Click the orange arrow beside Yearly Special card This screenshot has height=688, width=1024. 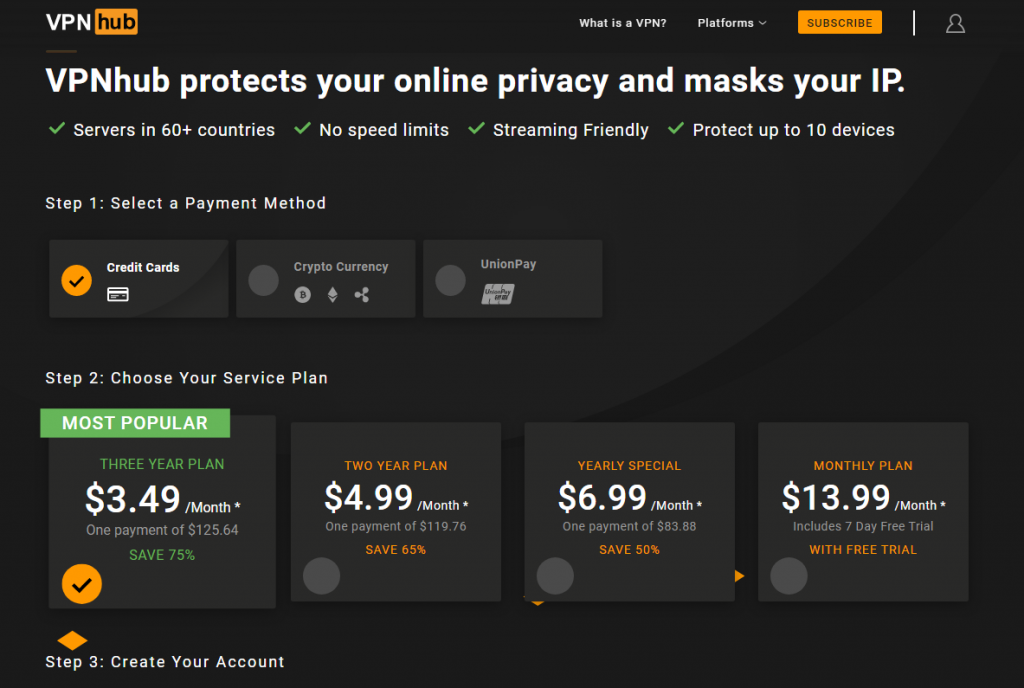tap(739, 576)
